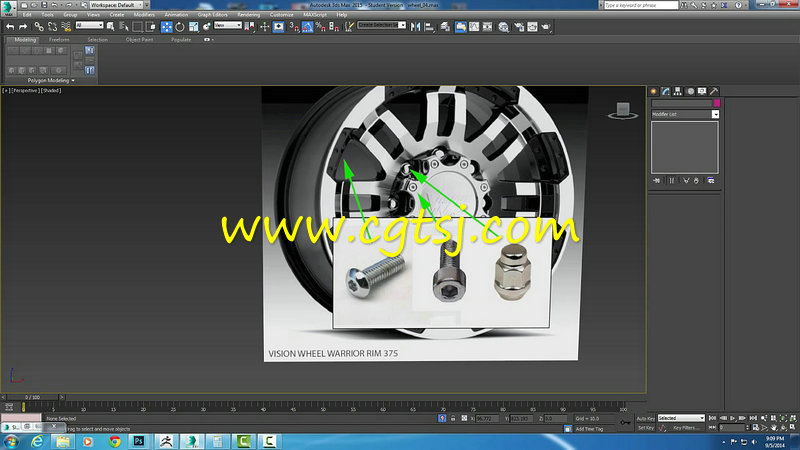The image size is (800, 450).
Task: Activate the Select and Move tool
Action: (x=166, y=27)
